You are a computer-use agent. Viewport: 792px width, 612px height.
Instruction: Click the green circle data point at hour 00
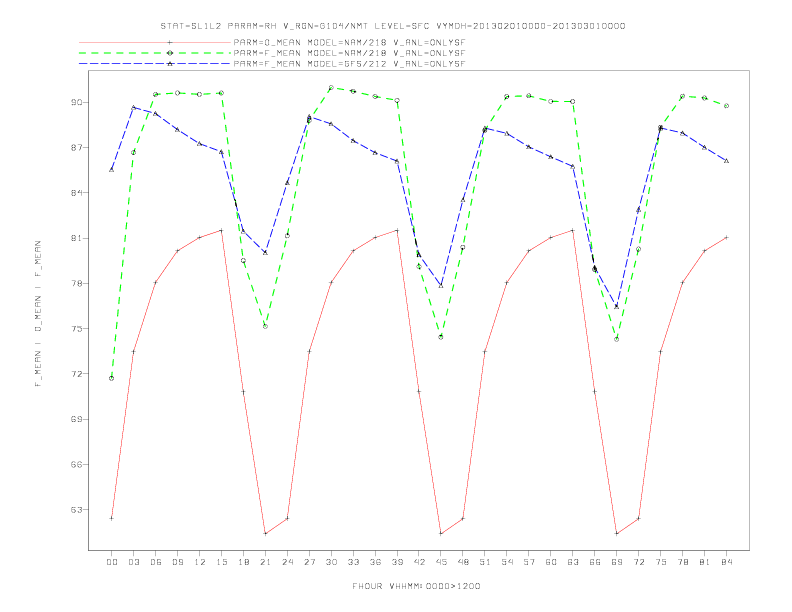112,378
